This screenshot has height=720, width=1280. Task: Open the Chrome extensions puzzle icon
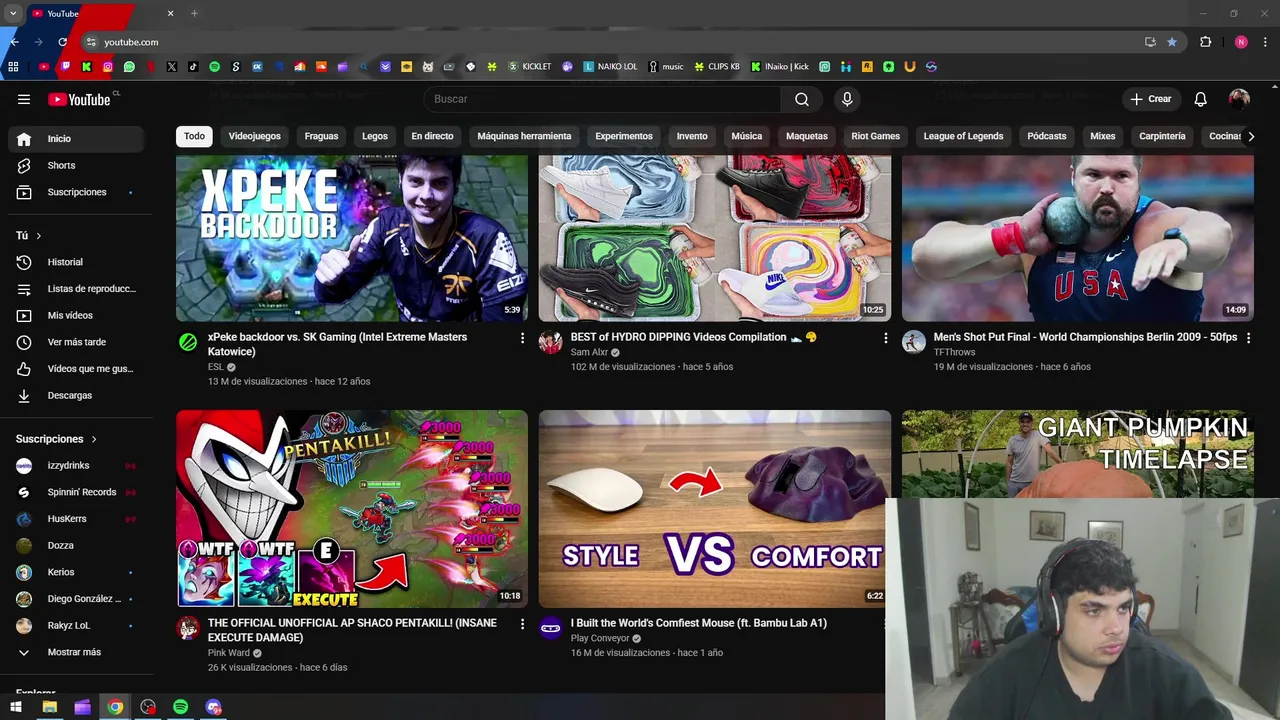point(1205,42)
